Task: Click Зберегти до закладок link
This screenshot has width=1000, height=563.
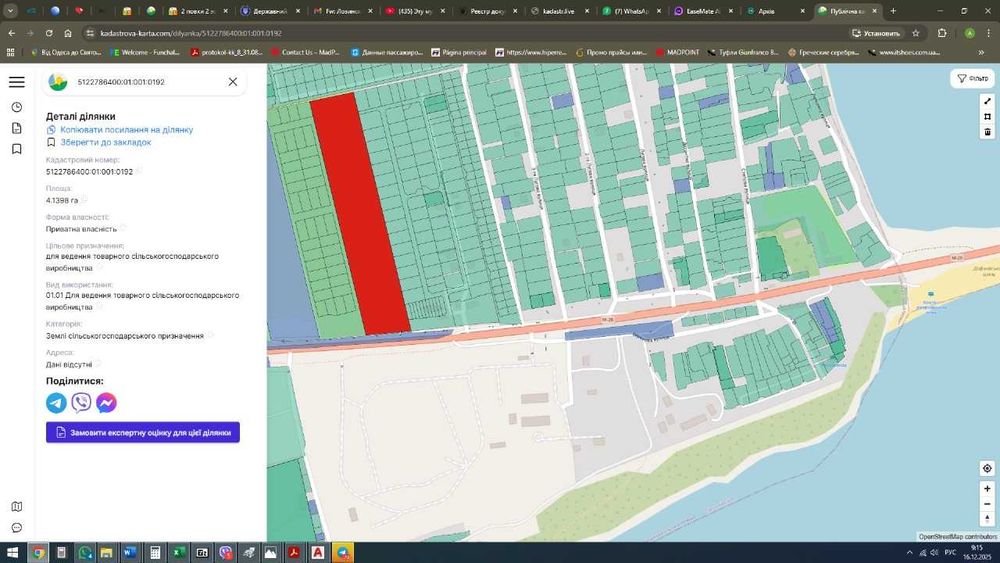Action: coord(105,142)
